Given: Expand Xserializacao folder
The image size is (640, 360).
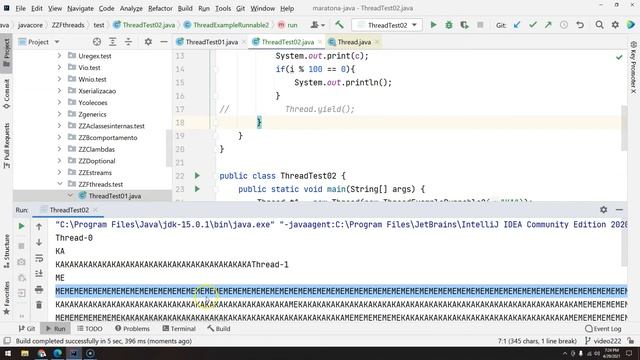Looking at the screenshot, I should (x=60, y=91).
